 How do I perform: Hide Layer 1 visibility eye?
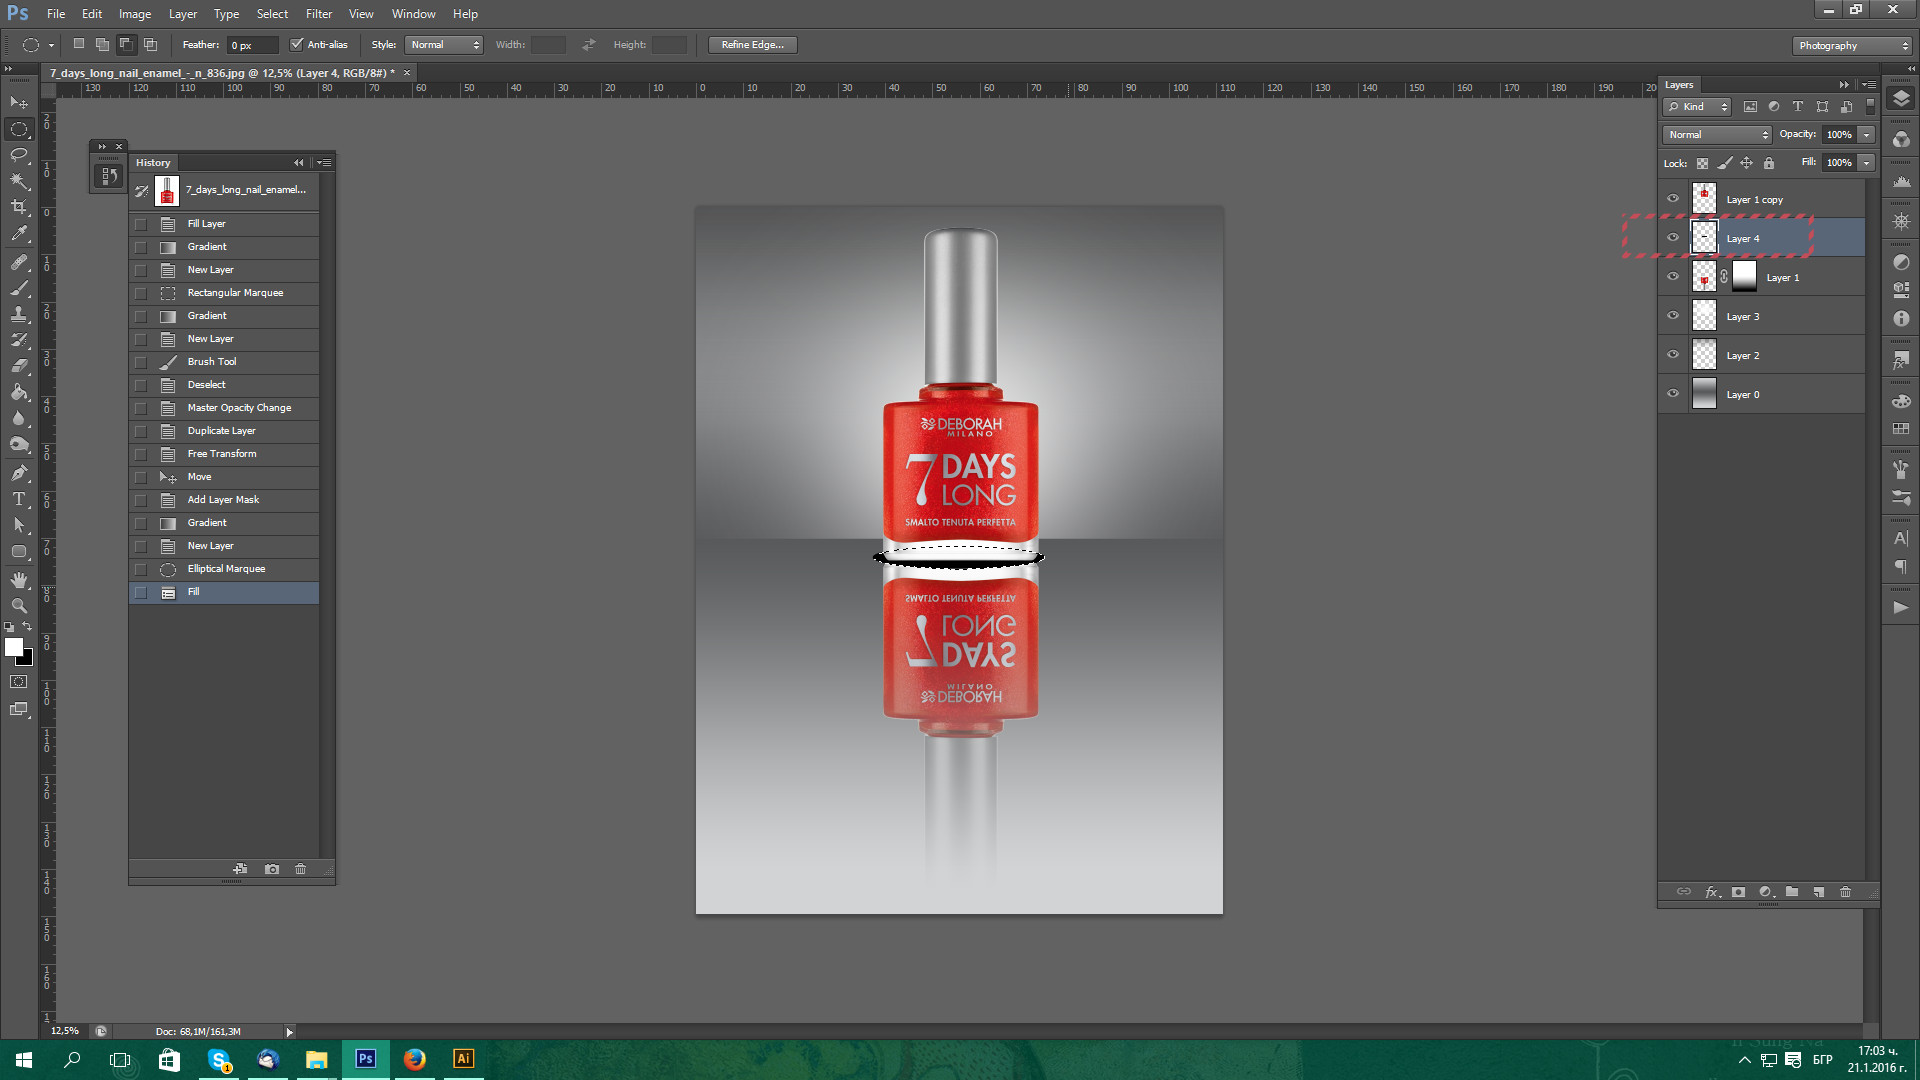pyautogui.click(x=1673, y=277)
